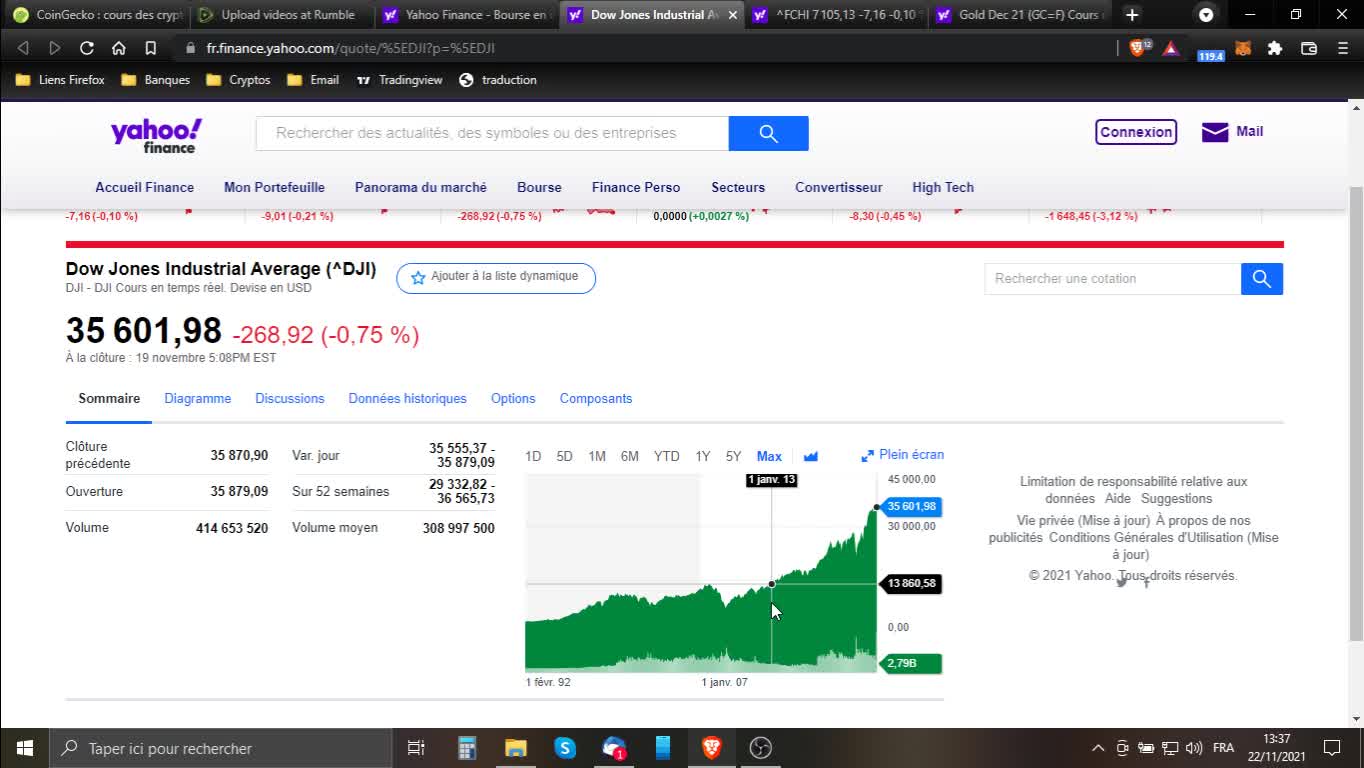Open a new browser tab
The height and width of the screenshot is (768, 1364).
[1132, 15]
